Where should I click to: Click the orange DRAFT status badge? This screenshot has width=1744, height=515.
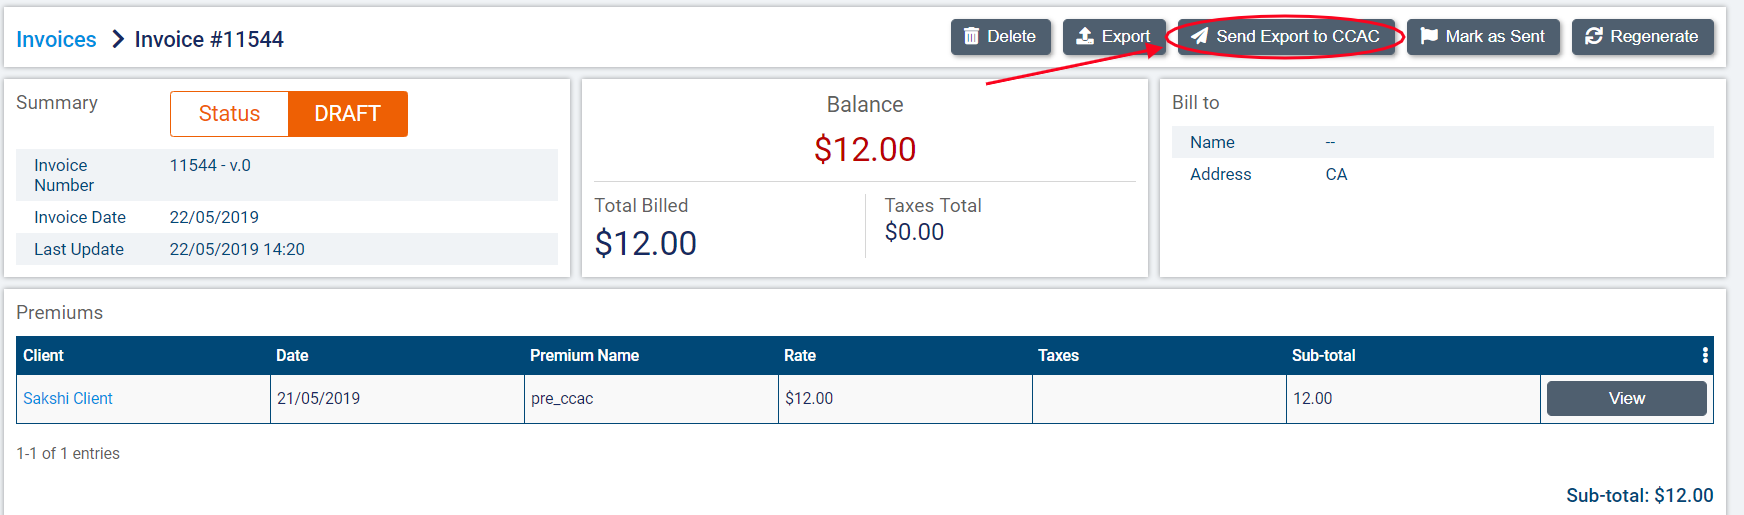pos(347,114)
